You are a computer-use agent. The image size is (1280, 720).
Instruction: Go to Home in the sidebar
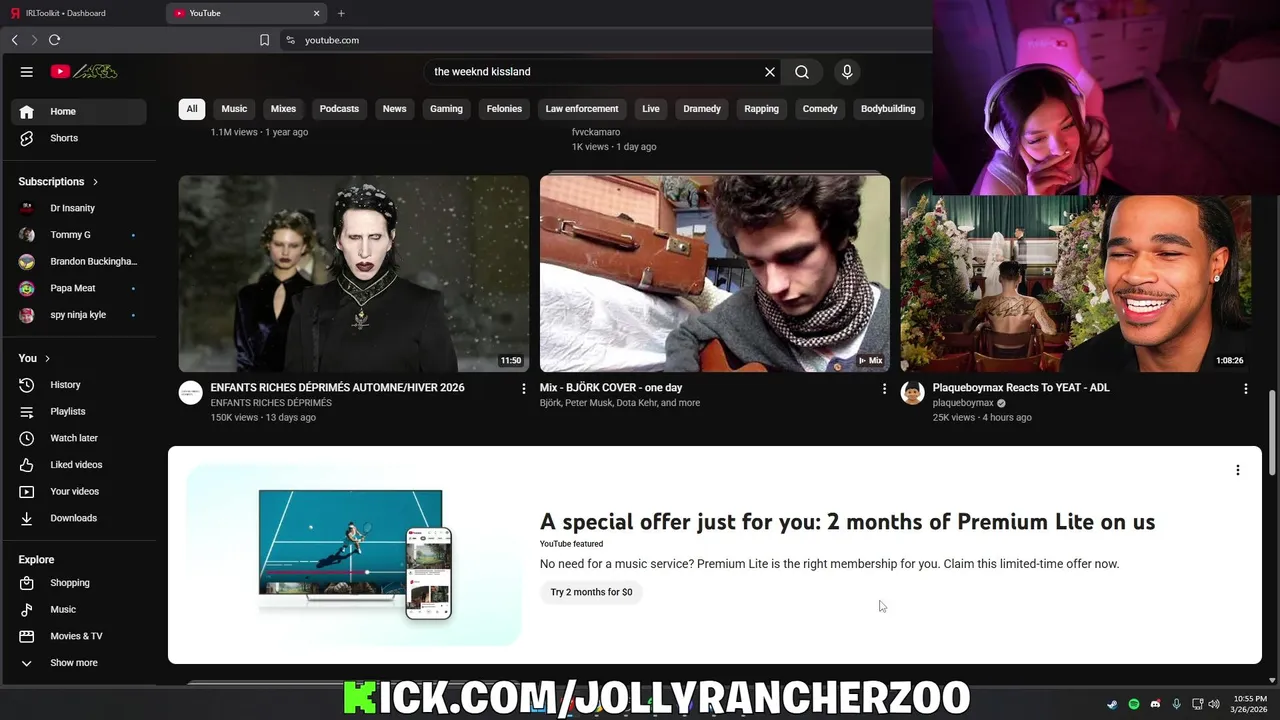pos(79,112)
